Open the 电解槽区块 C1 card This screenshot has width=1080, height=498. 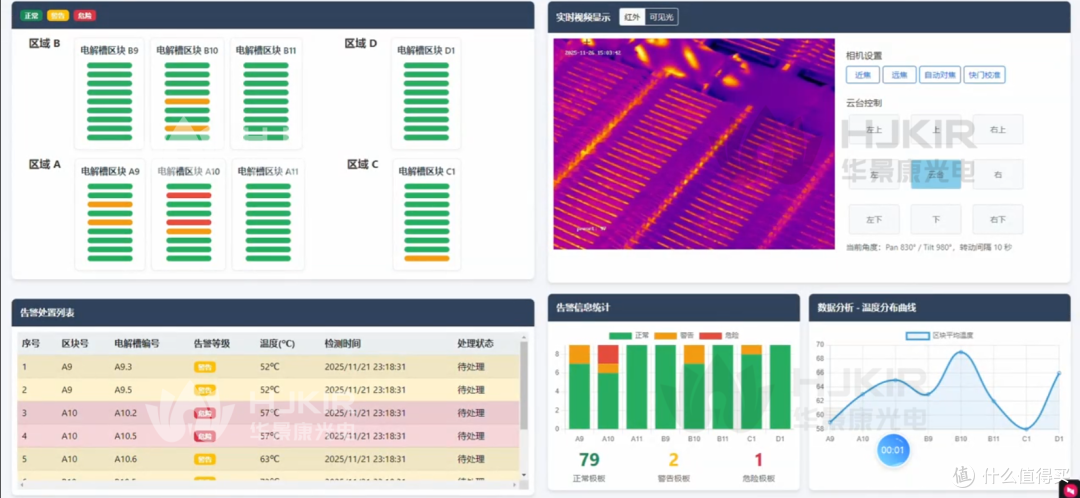[427, 214]
